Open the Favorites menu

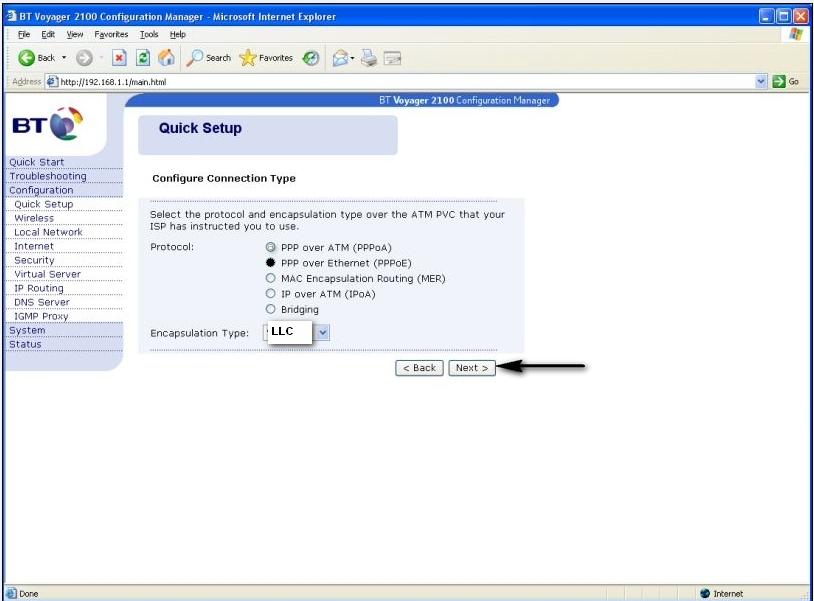click(x=111, y=34)
